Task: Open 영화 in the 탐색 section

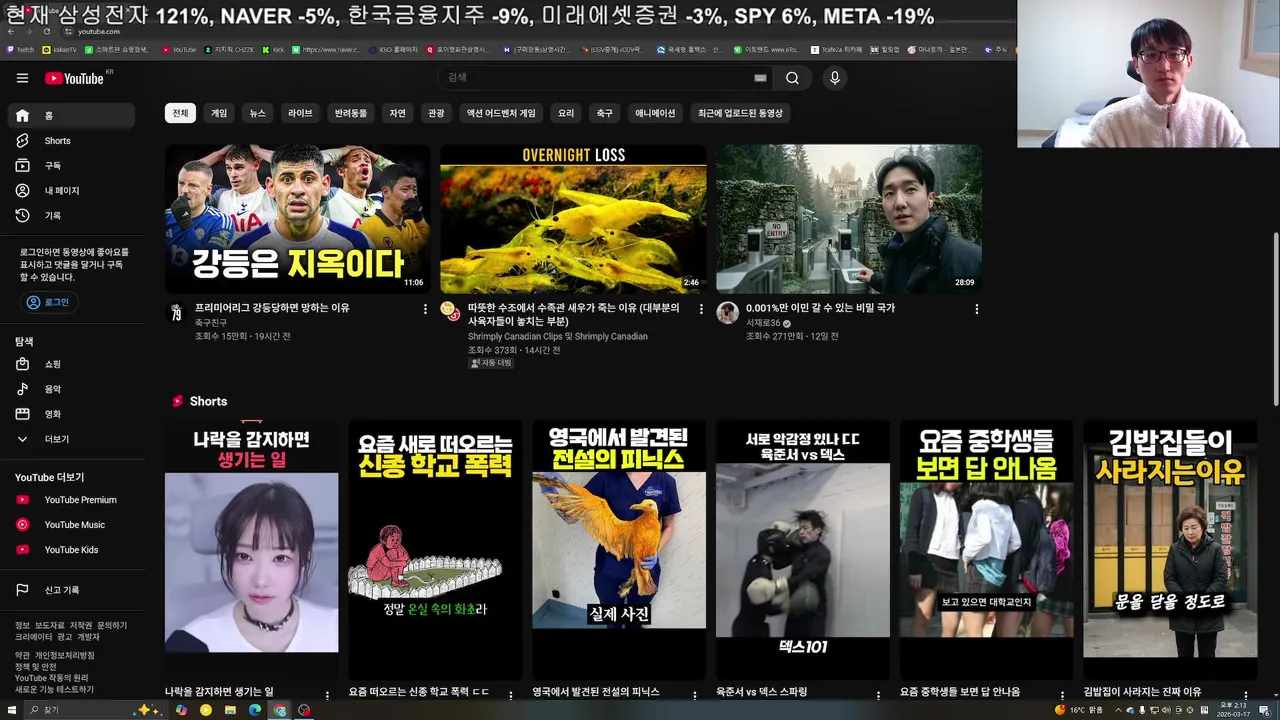Action: tap(72, 414)
